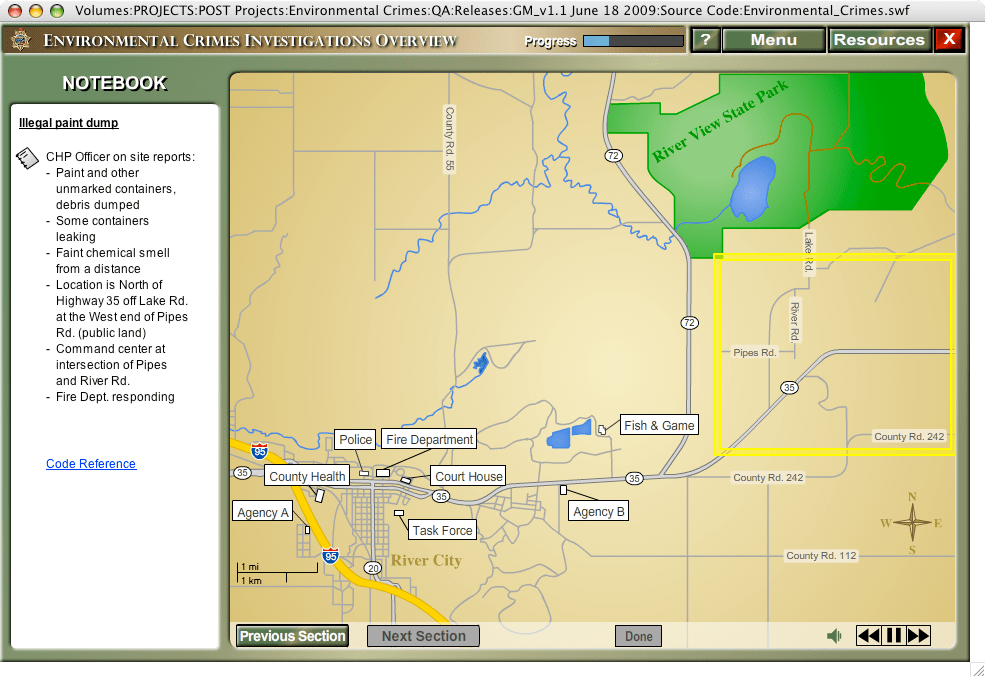The height and width of the screenshot is (677, 985).
Task: Advance to Next Section
Action: (x=423, y=636)
